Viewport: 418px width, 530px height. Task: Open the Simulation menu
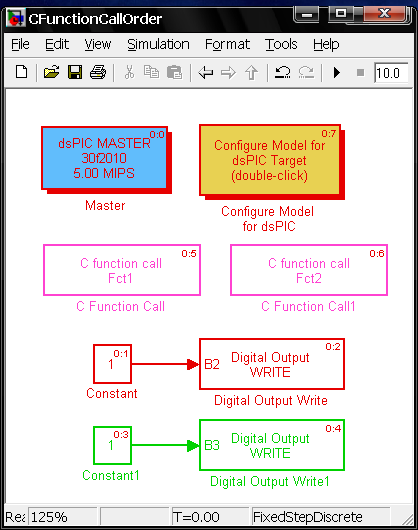(158, 45)
